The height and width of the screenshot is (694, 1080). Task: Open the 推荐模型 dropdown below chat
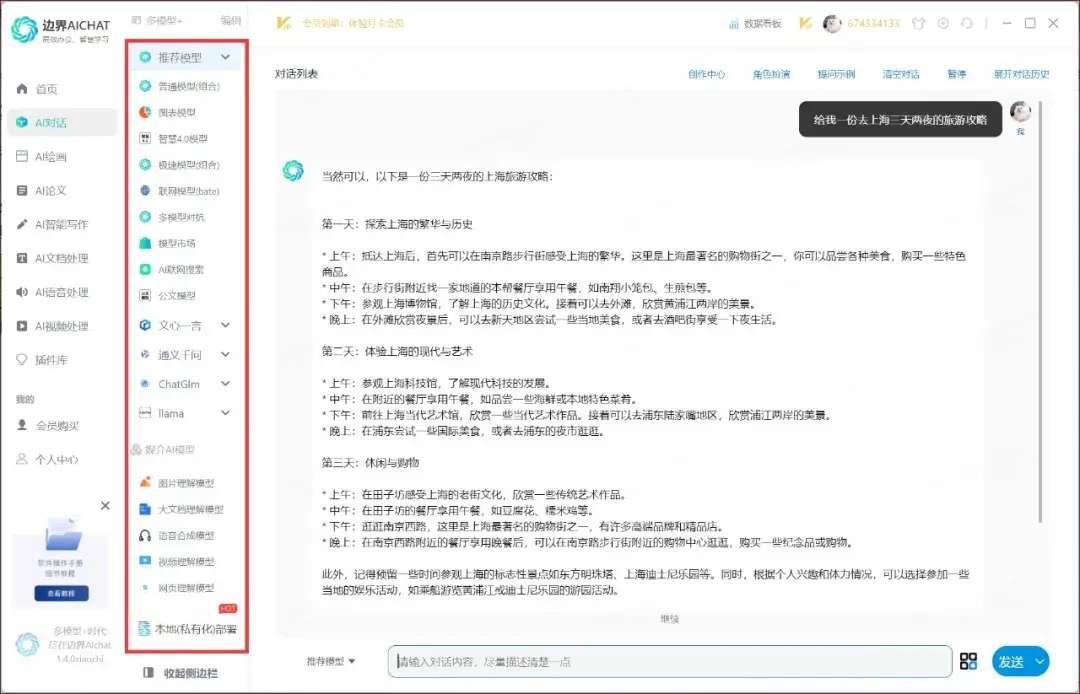331,661
